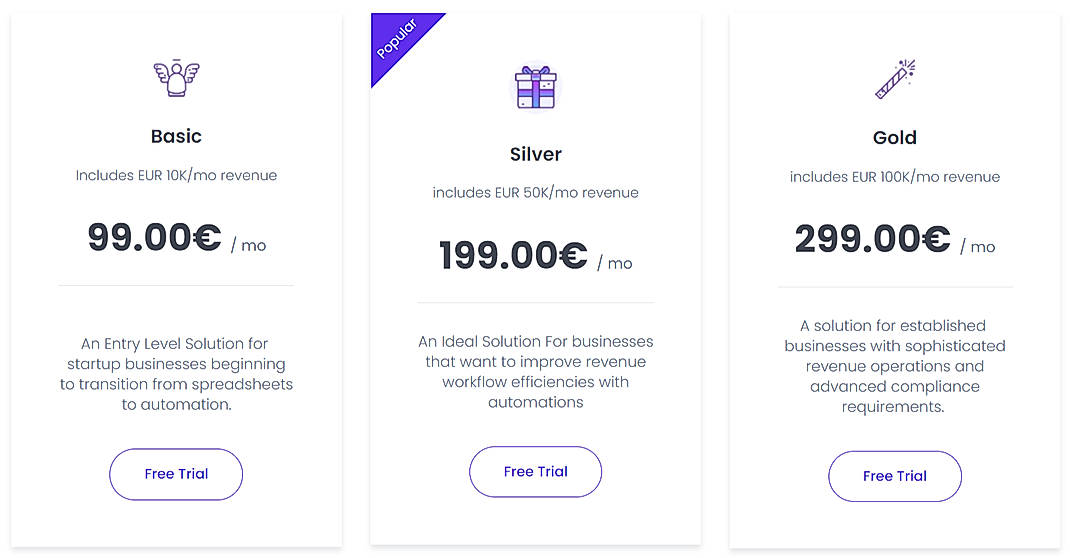
Task: Click the established businesses description on Gold
Action: 895,366
